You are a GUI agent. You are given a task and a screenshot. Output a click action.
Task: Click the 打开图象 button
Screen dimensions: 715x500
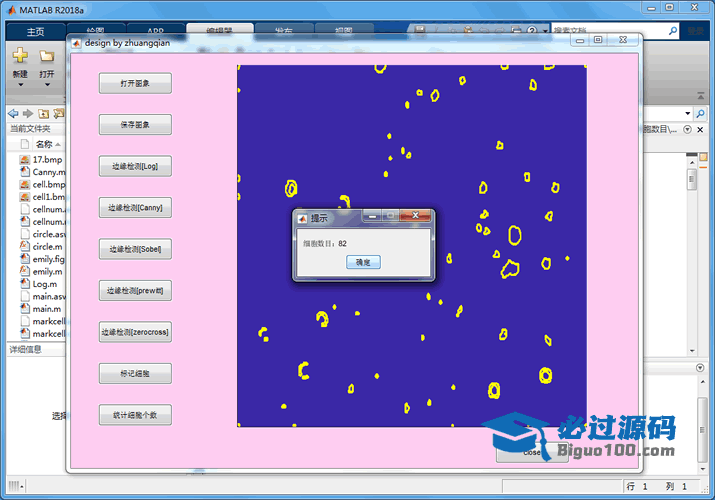135,83
